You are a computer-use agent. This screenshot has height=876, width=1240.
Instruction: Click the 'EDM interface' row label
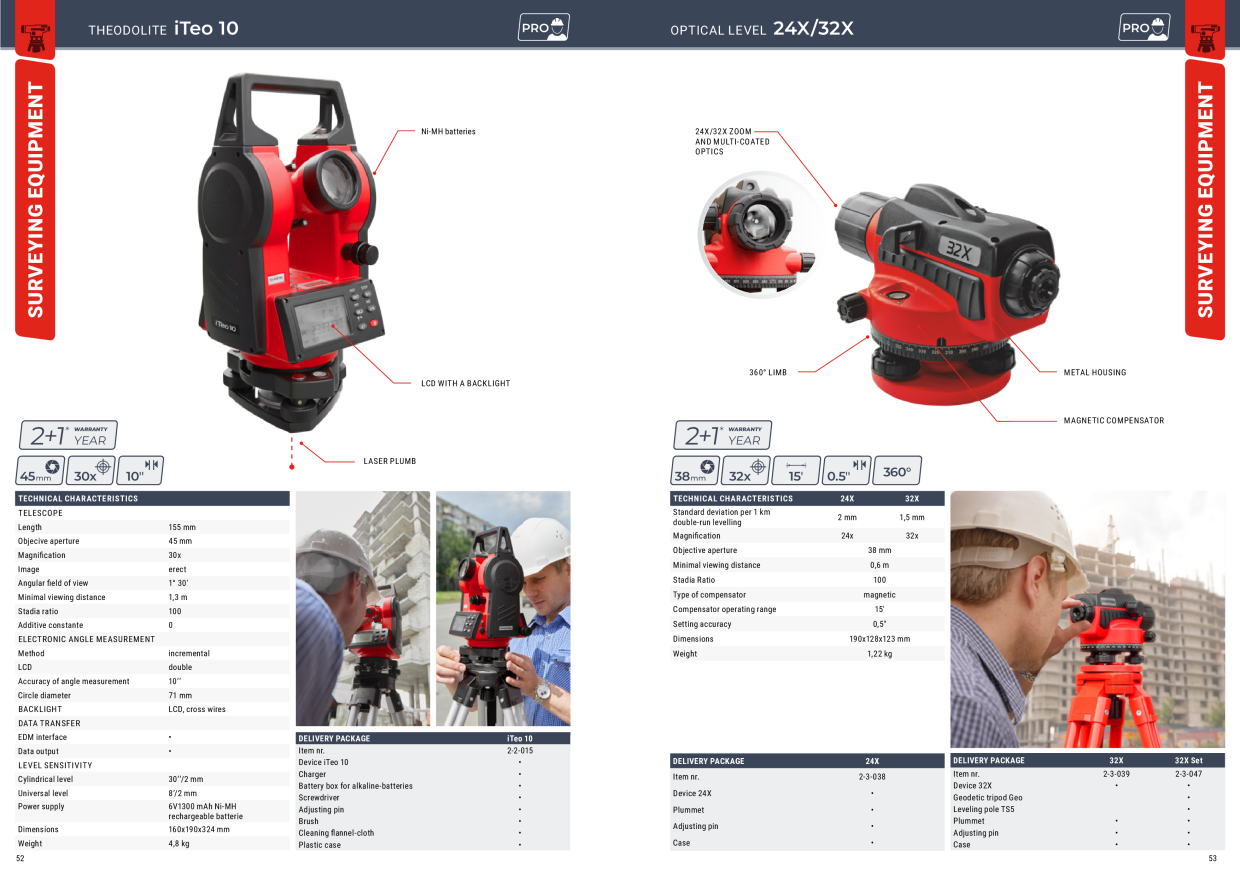pos(42,737)
